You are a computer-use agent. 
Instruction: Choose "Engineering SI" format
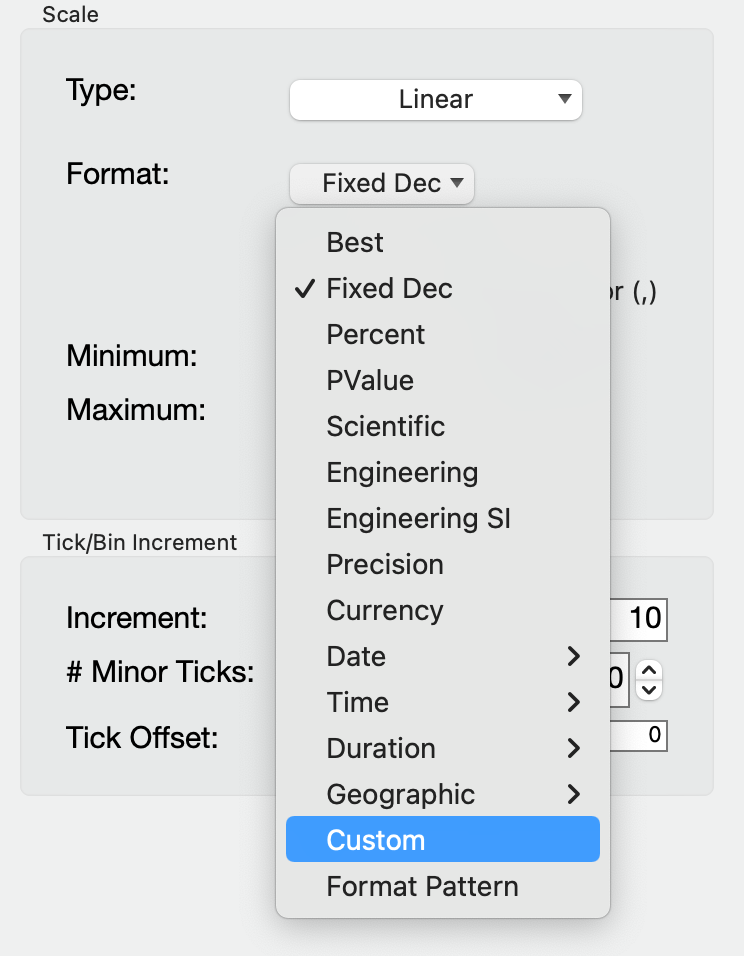(418, 518)
